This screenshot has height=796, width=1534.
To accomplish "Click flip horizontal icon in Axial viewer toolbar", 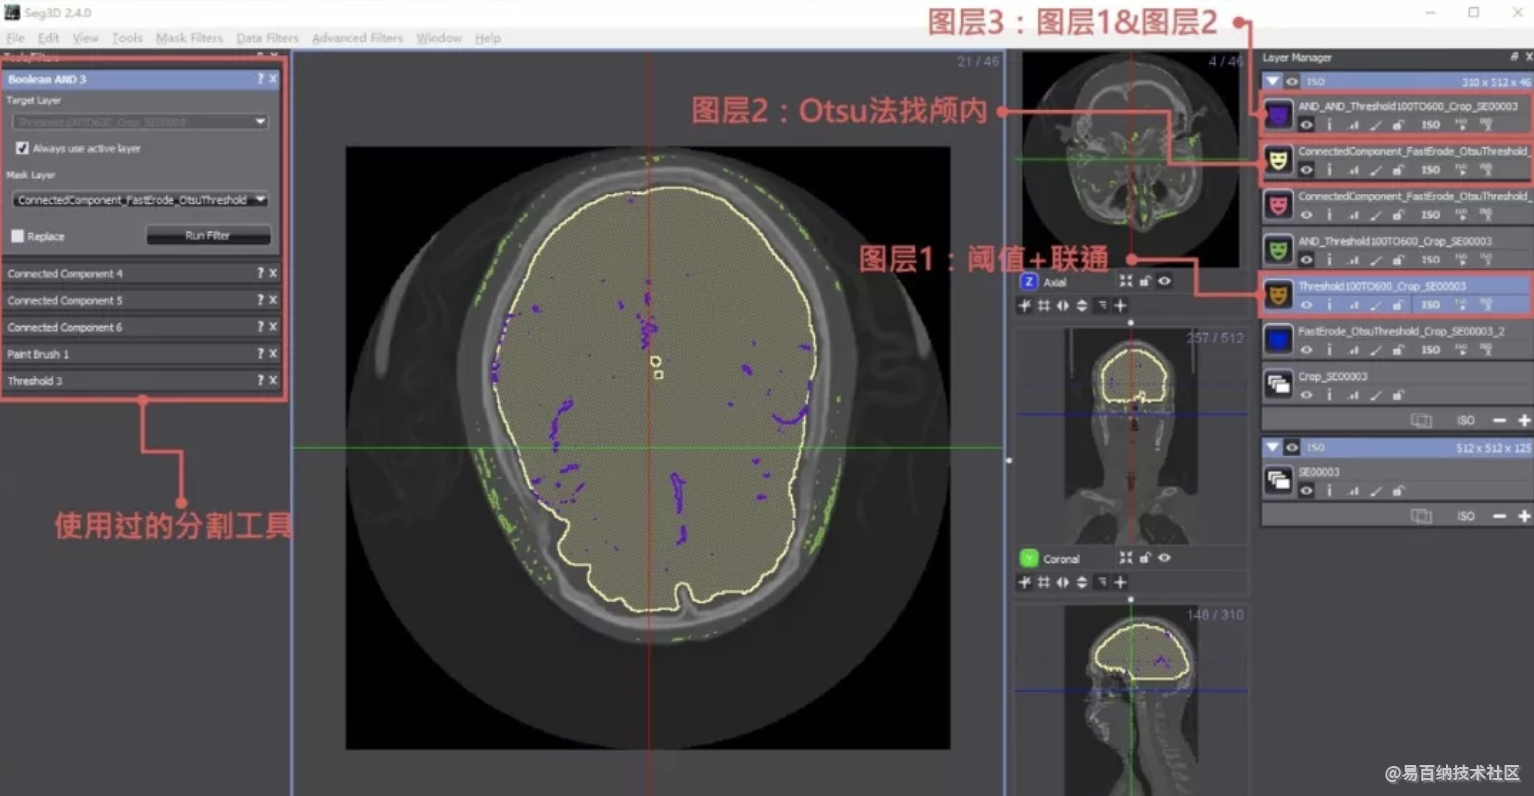I will pos(1063,306).
